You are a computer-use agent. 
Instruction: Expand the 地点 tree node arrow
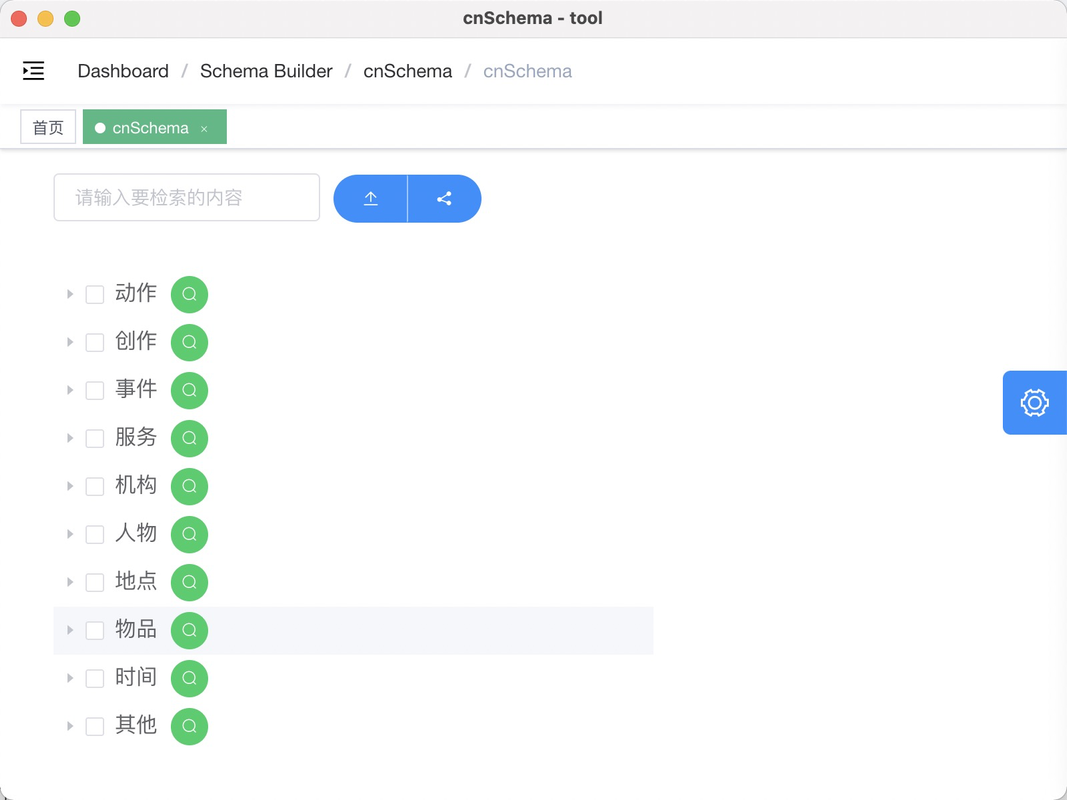coord(69,582)
